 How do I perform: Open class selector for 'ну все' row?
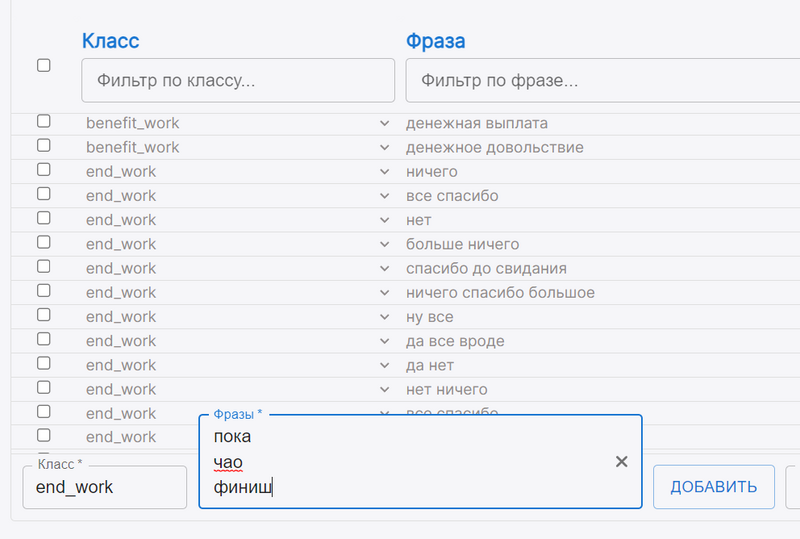pos(384,317)
